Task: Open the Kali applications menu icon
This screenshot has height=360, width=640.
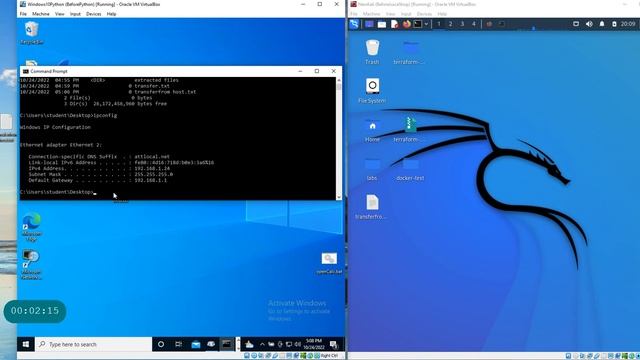Action: [x=354, y=24]
